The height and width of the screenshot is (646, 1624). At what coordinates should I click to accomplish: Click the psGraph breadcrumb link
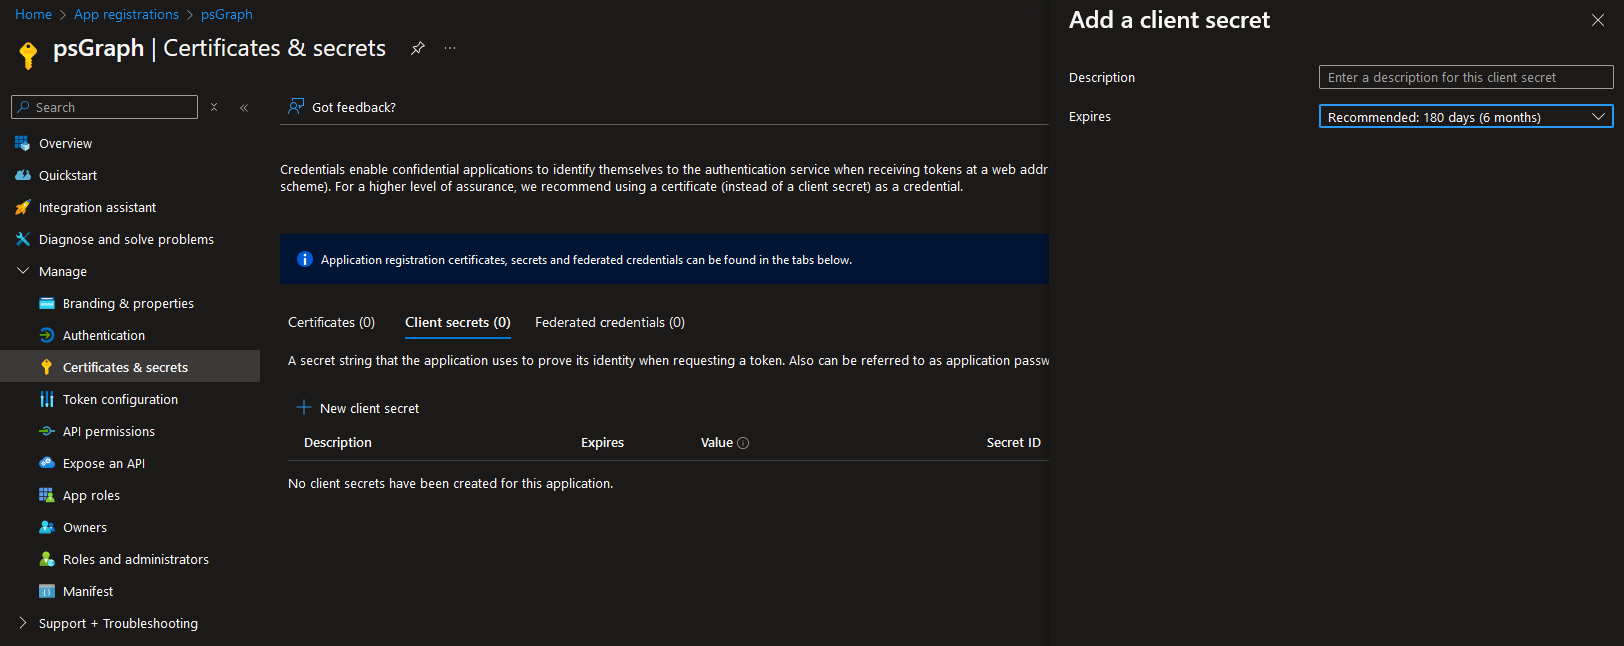(227, 14)
